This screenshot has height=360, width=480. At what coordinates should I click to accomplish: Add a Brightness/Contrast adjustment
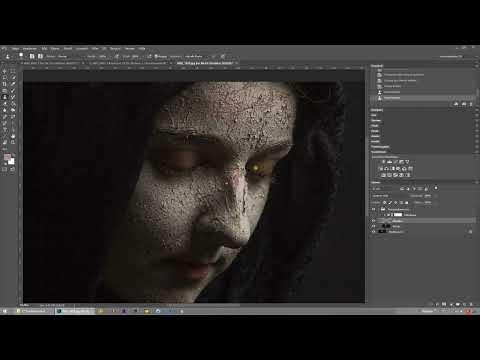pyautogui.click(x=383, y=161)
